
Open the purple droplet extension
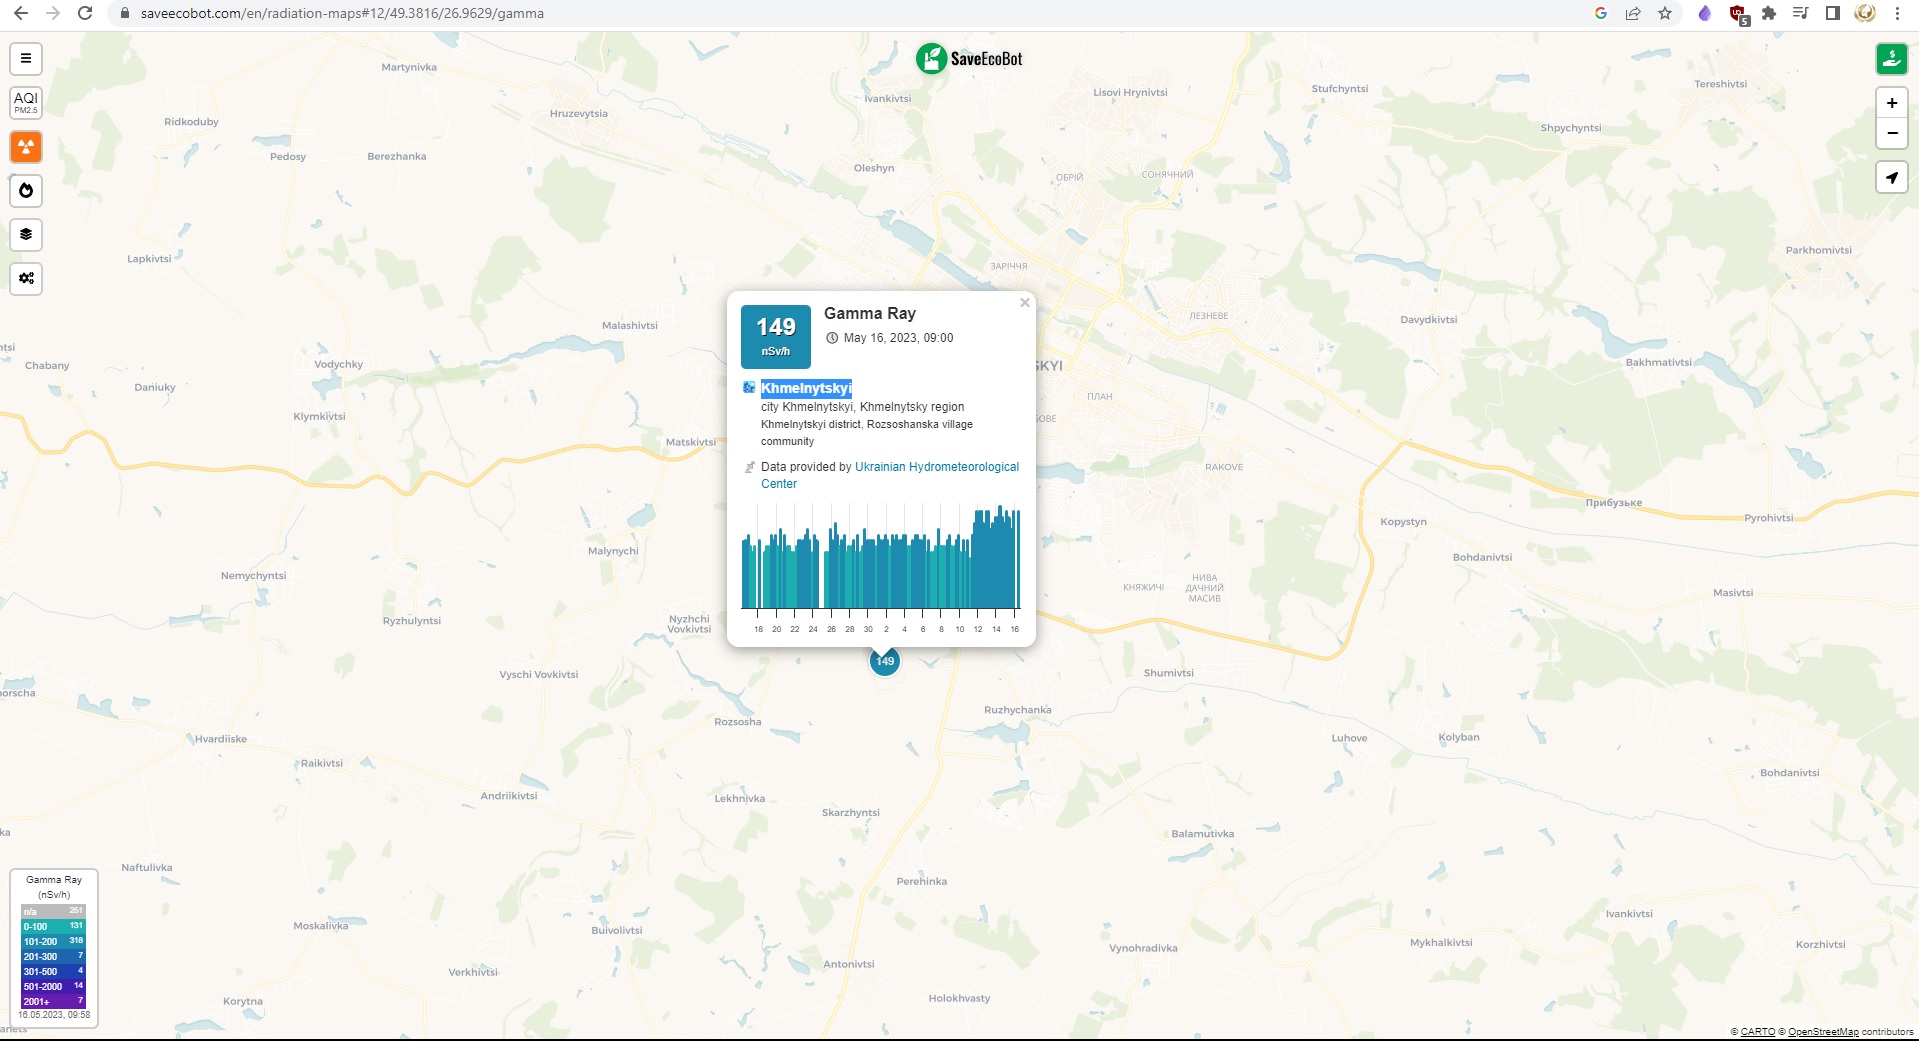coord(1705,13)
